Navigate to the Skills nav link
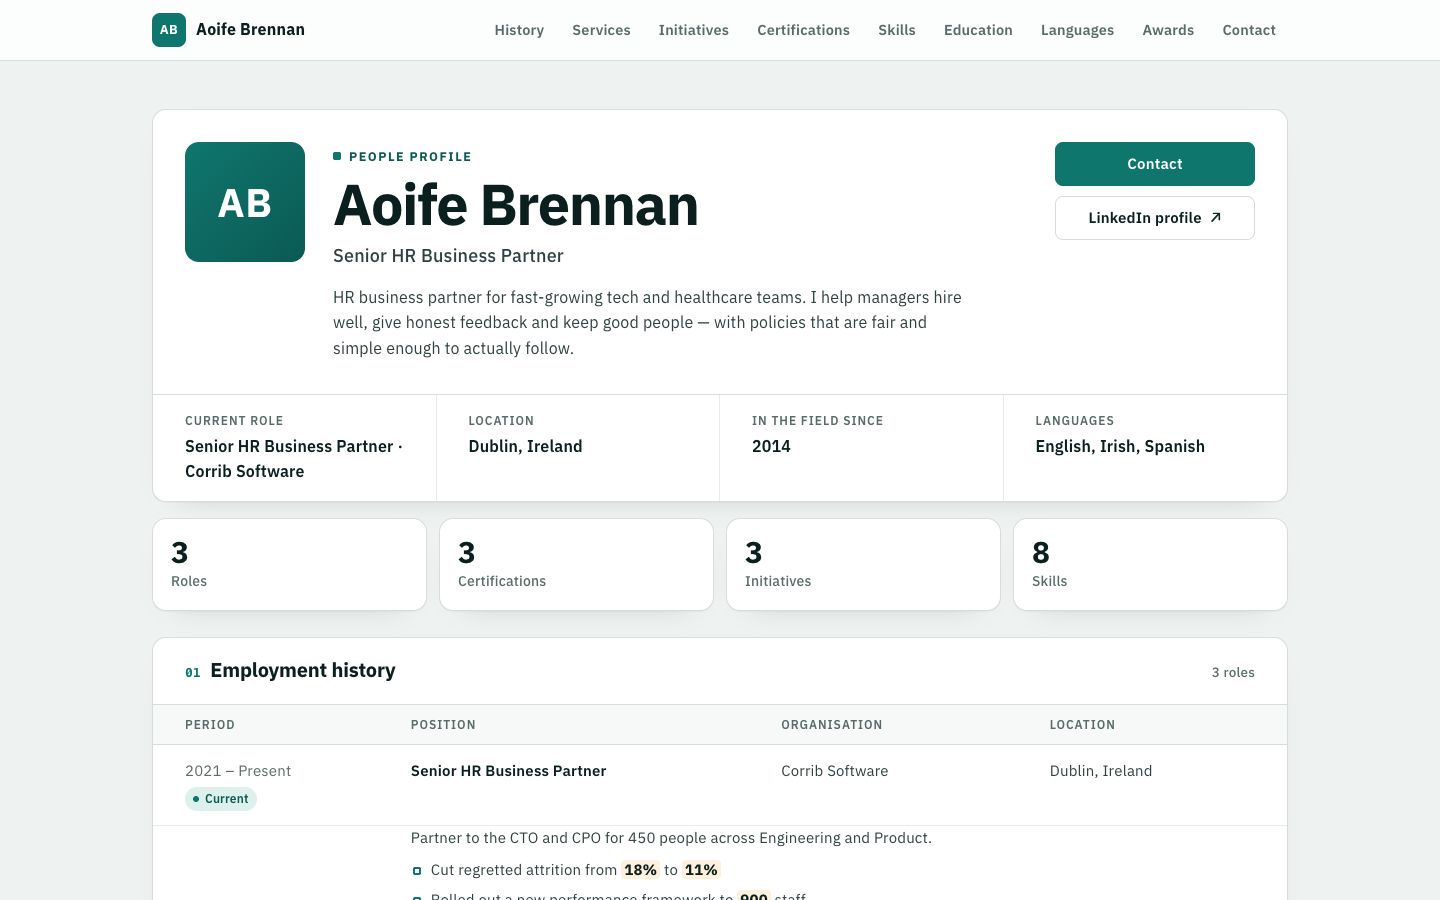Screen dimensions: 1440x900 click(x=897, y=30)
